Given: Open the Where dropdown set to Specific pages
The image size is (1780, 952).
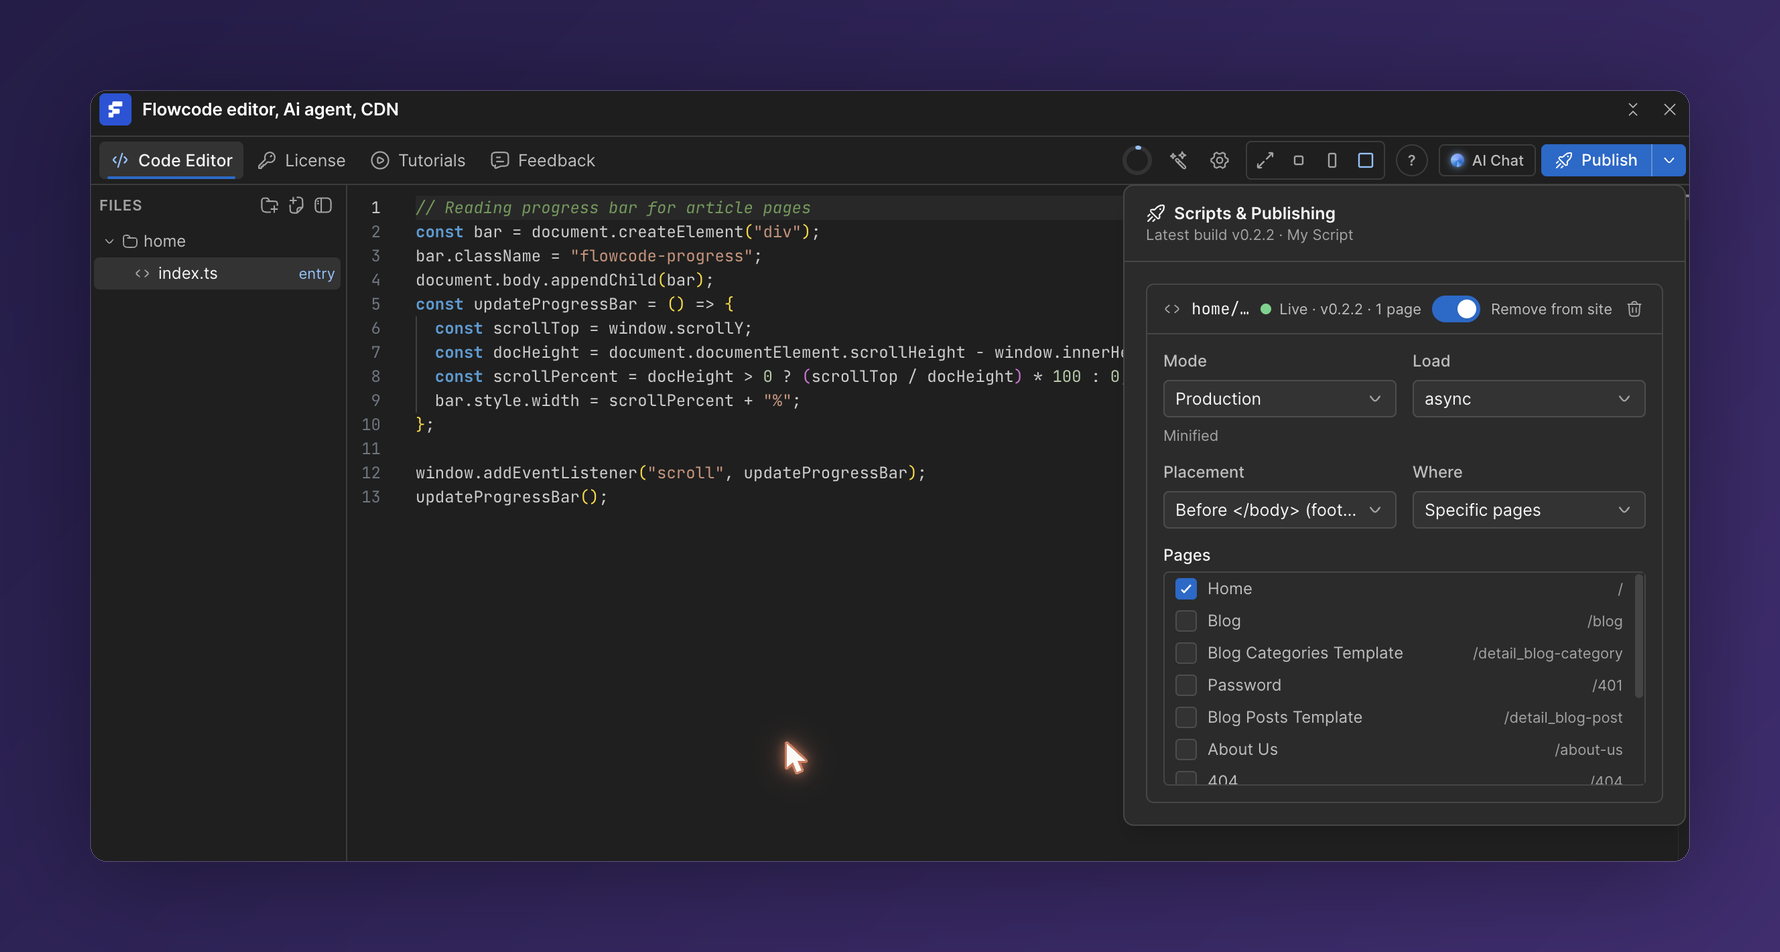Looking at the screenshot, I should click(x=1528, y=510).
